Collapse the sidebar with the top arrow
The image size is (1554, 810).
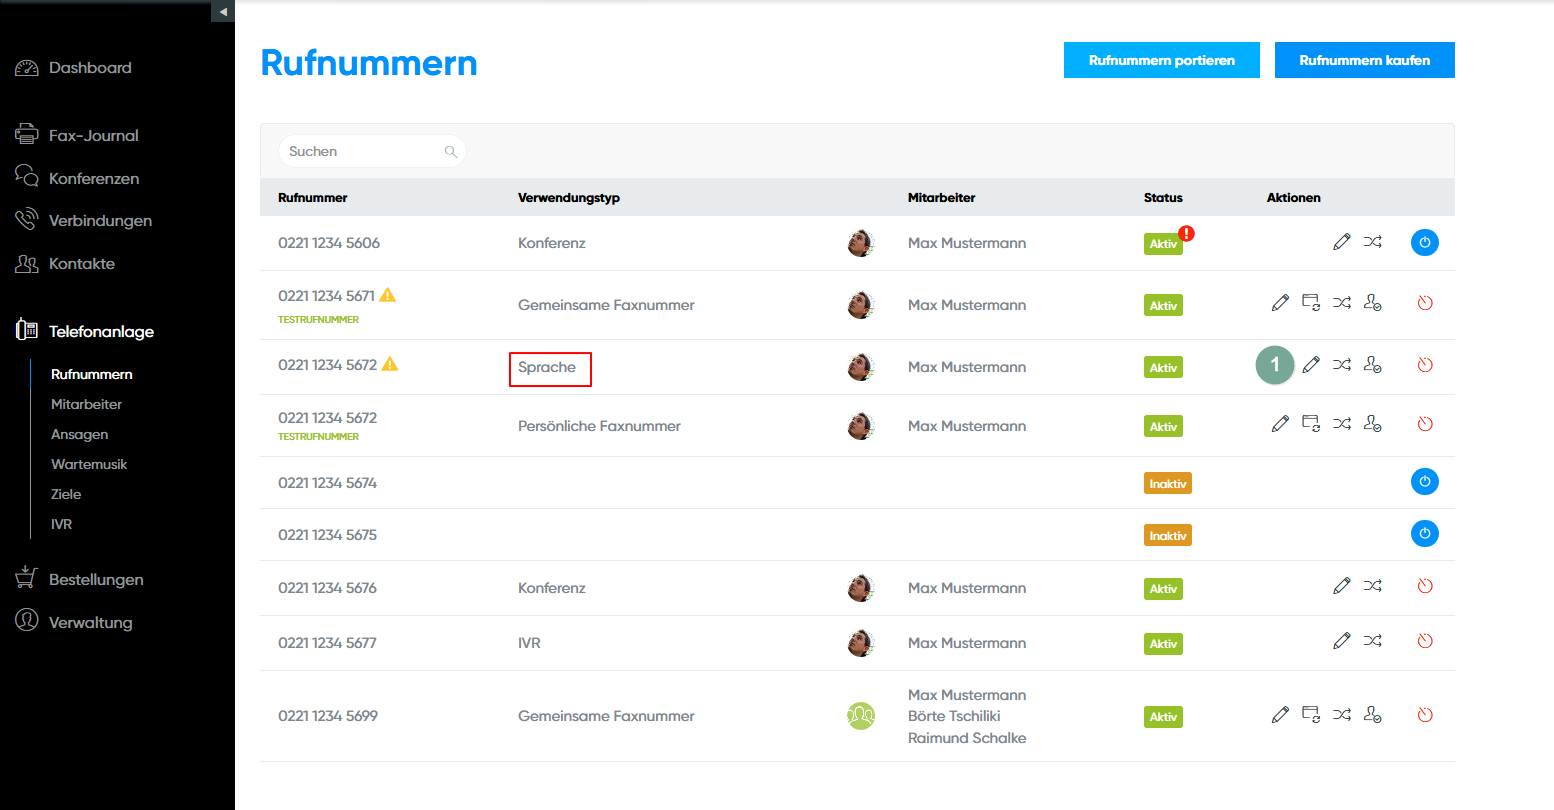pos(223,11)
